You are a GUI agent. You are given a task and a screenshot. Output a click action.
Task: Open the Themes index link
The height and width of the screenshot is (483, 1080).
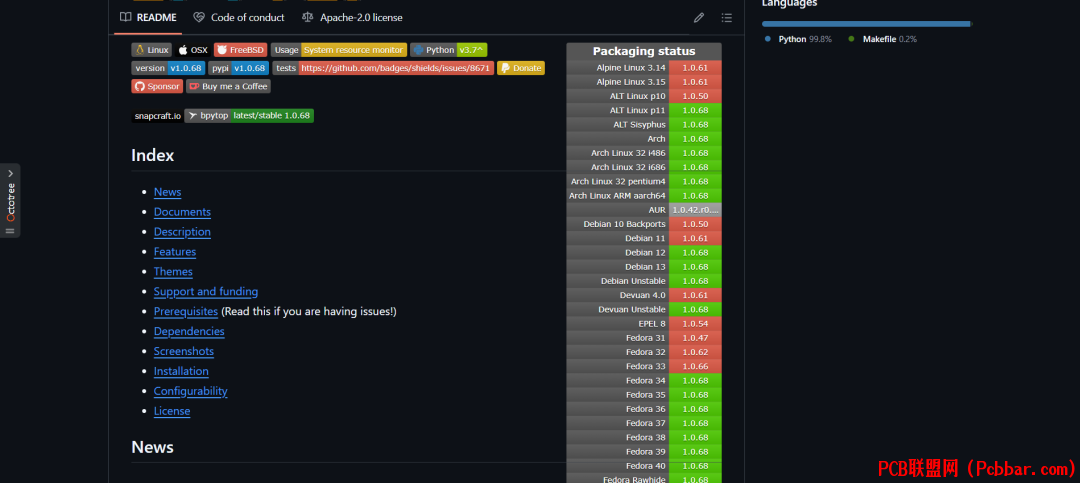tap(173, 271)
